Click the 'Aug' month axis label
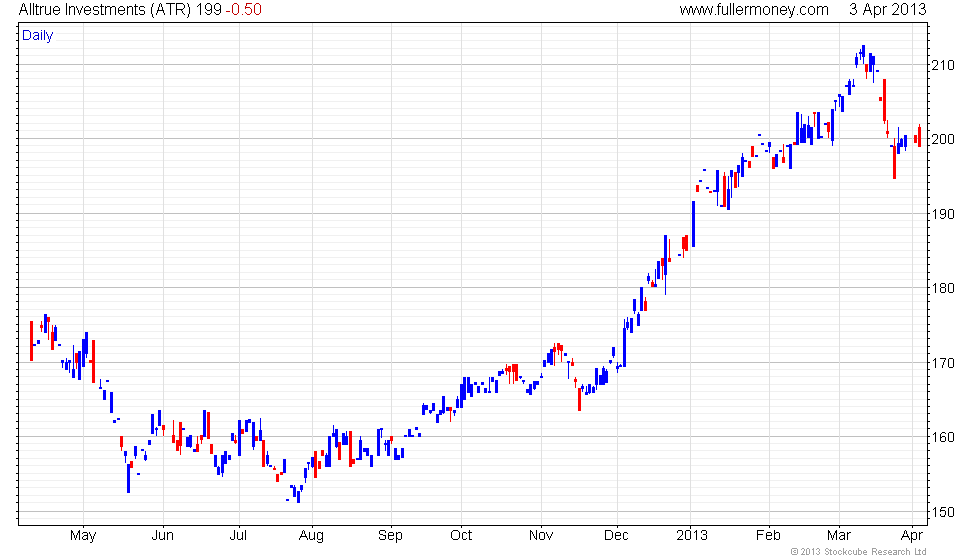980x560 pixels. click(311, 536)
